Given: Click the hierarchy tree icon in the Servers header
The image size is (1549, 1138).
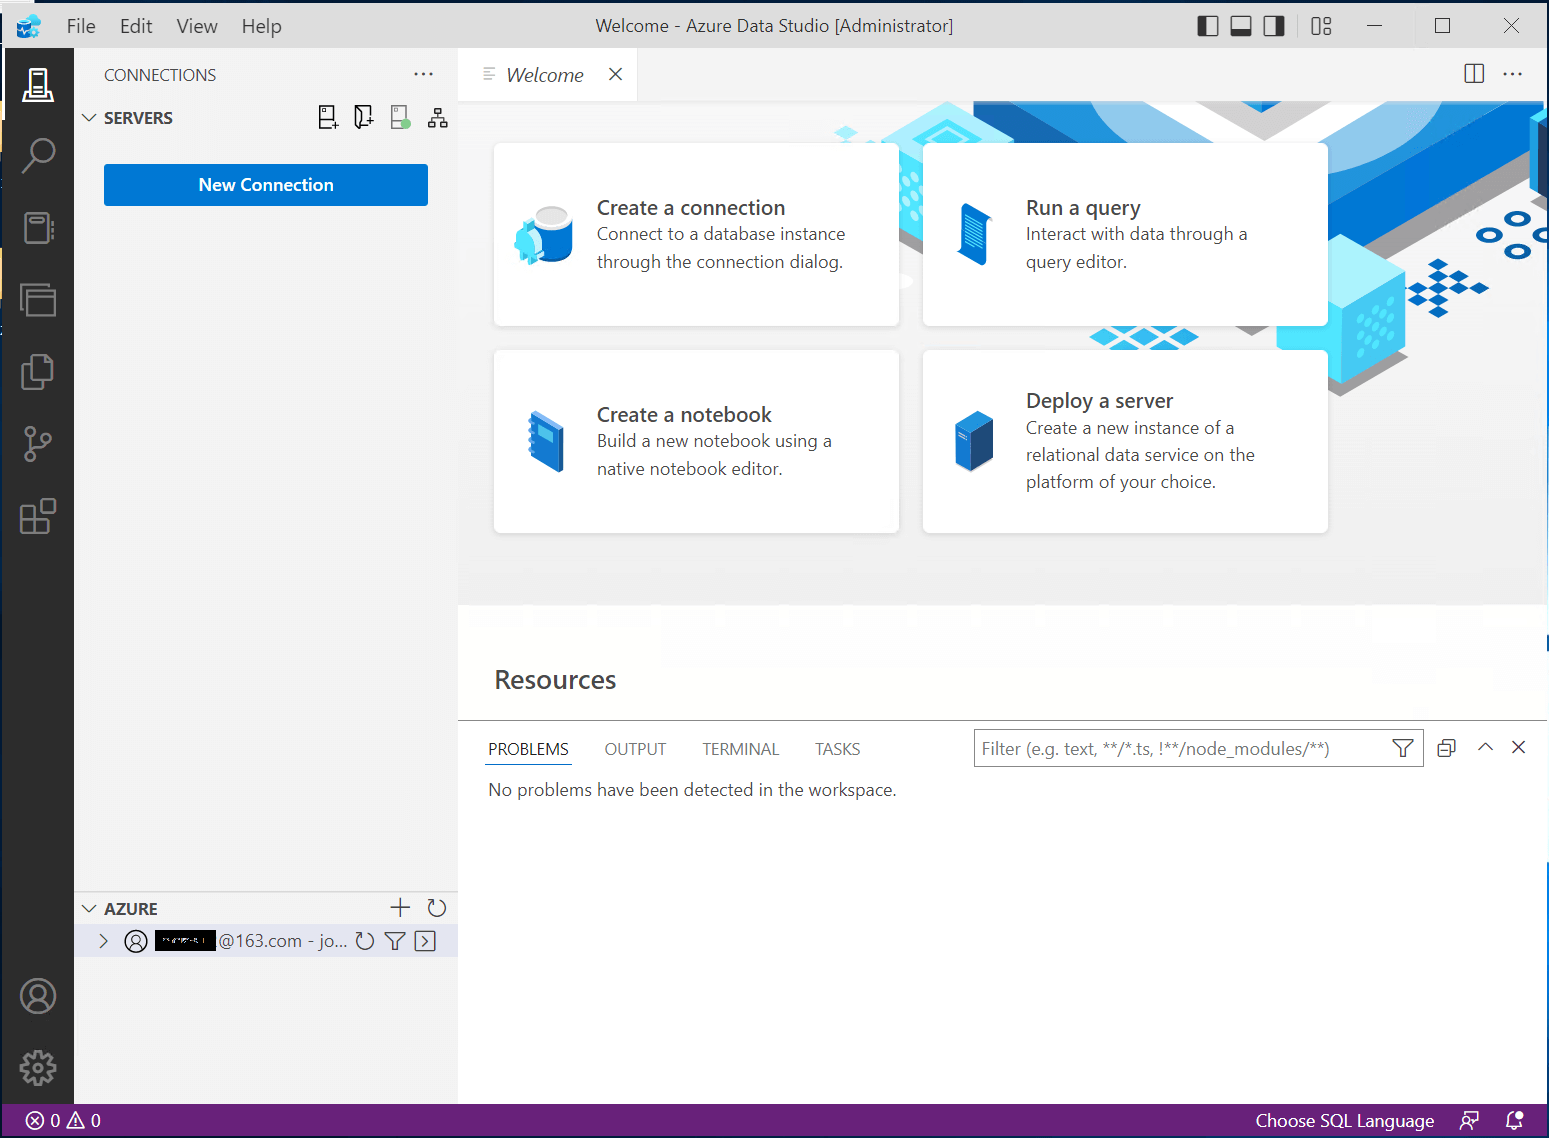Looking at the screenshot, I should [x=437, y=118].
